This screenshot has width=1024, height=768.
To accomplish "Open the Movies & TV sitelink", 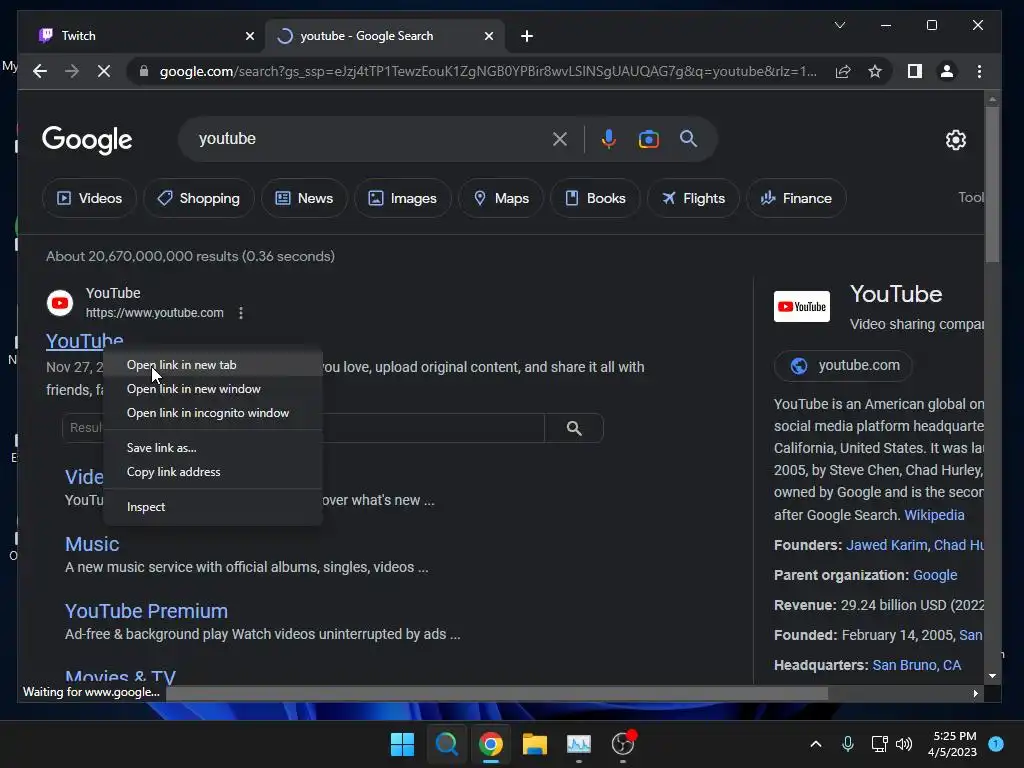I will (120, 675).
